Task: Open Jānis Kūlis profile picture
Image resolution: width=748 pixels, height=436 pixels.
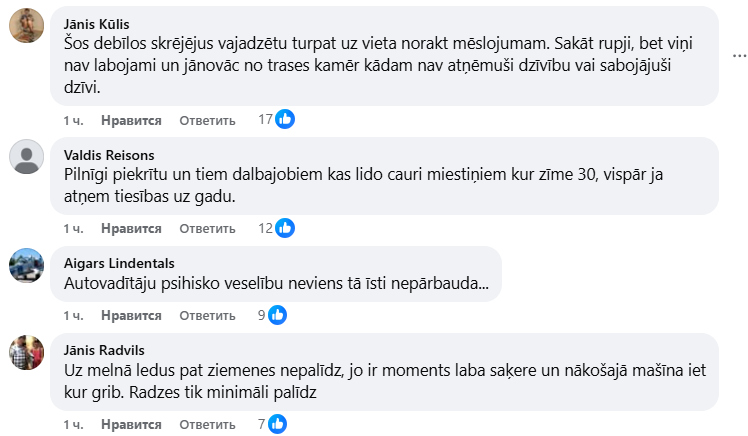Action: [x=26, y=27]
